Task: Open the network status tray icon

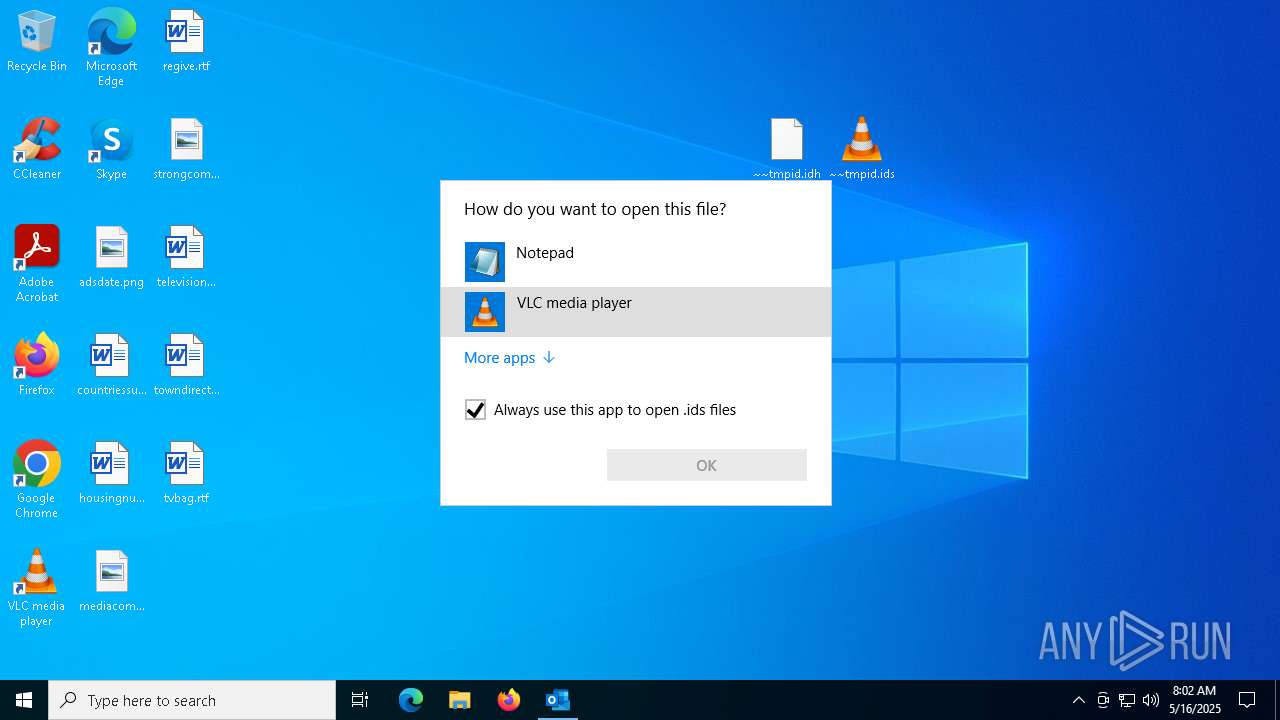Action: (x=1127, y=700)
